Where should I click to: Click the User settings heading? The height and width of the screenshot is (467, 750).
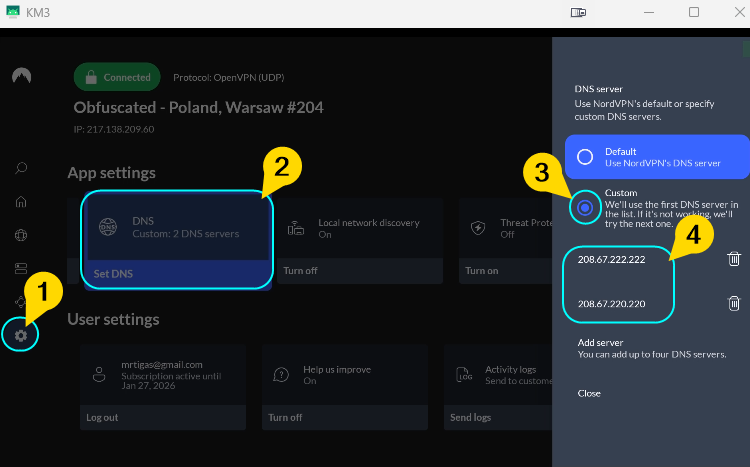(113, 319)
